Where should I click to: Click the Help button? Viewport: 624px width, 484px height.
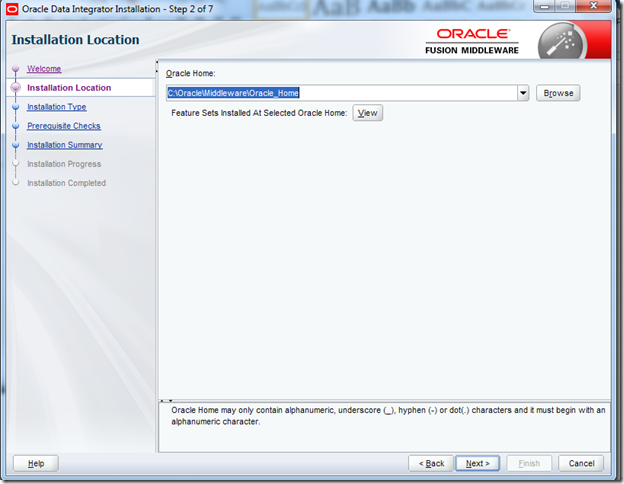36,463
